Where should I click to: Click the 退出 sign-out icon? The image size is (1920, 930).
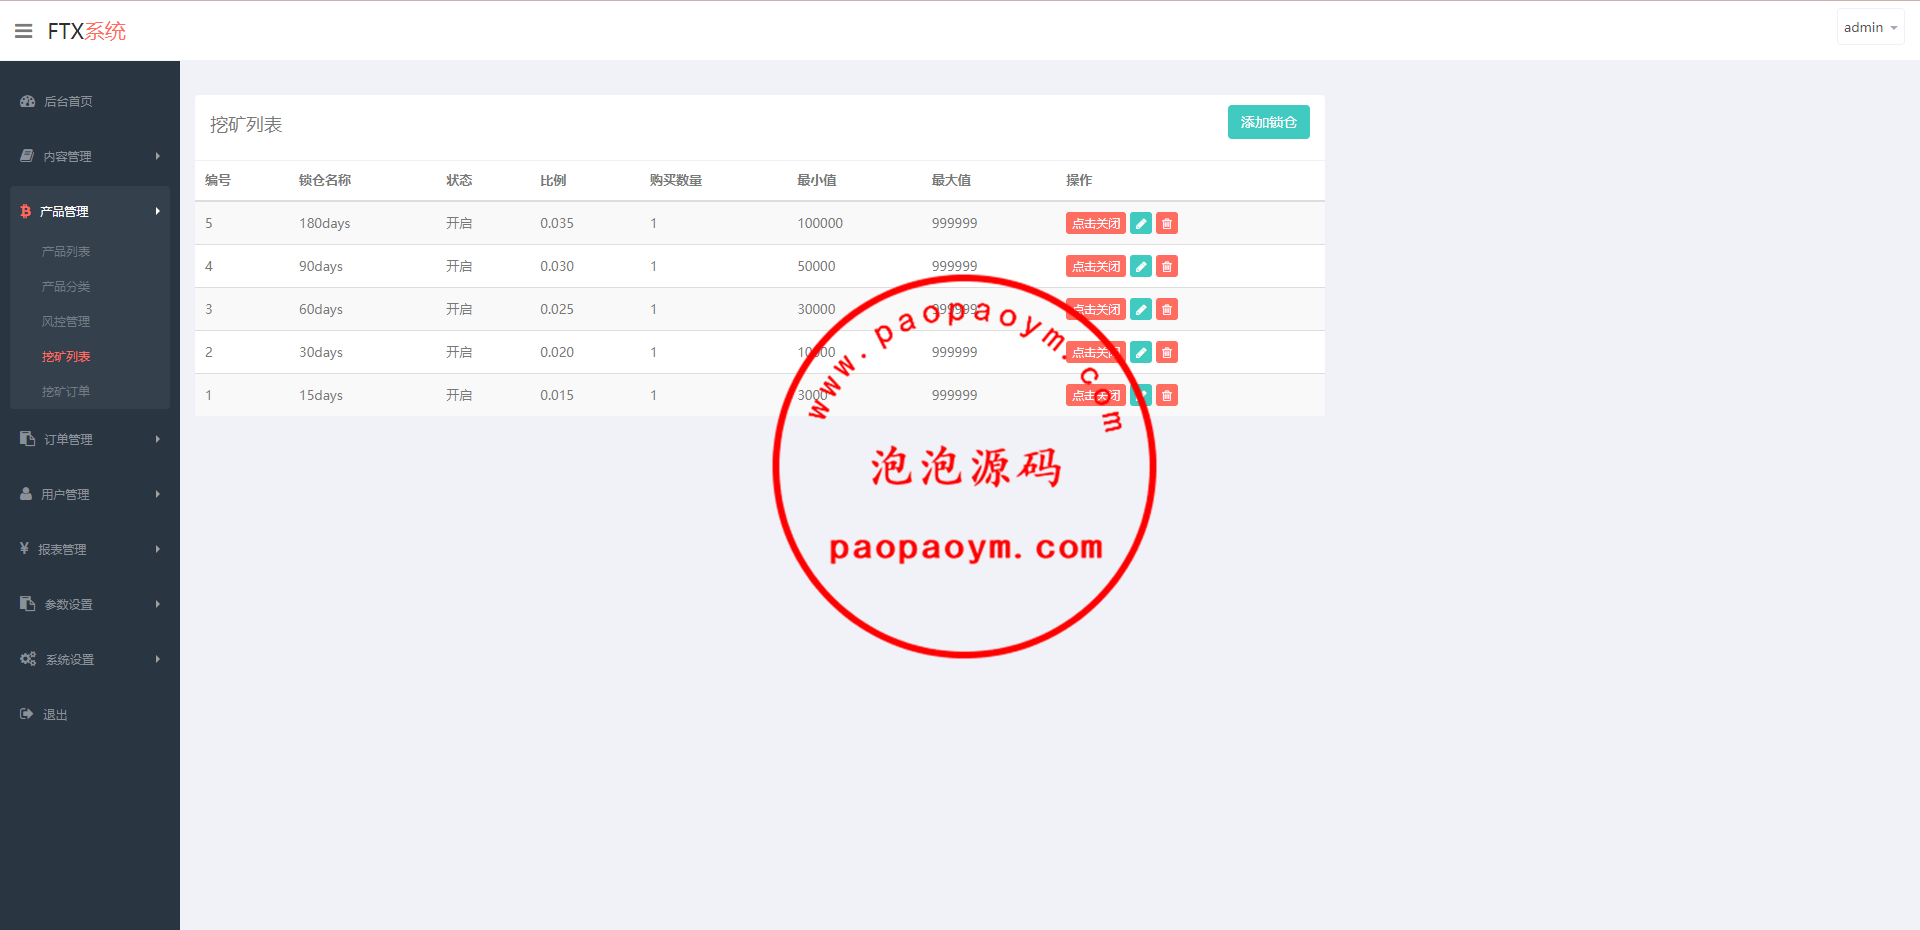(27, 714)
